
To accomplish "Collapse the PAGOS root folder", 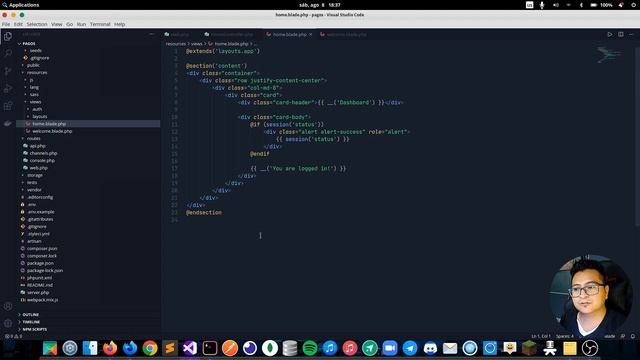I will click(x=29, y=44).
